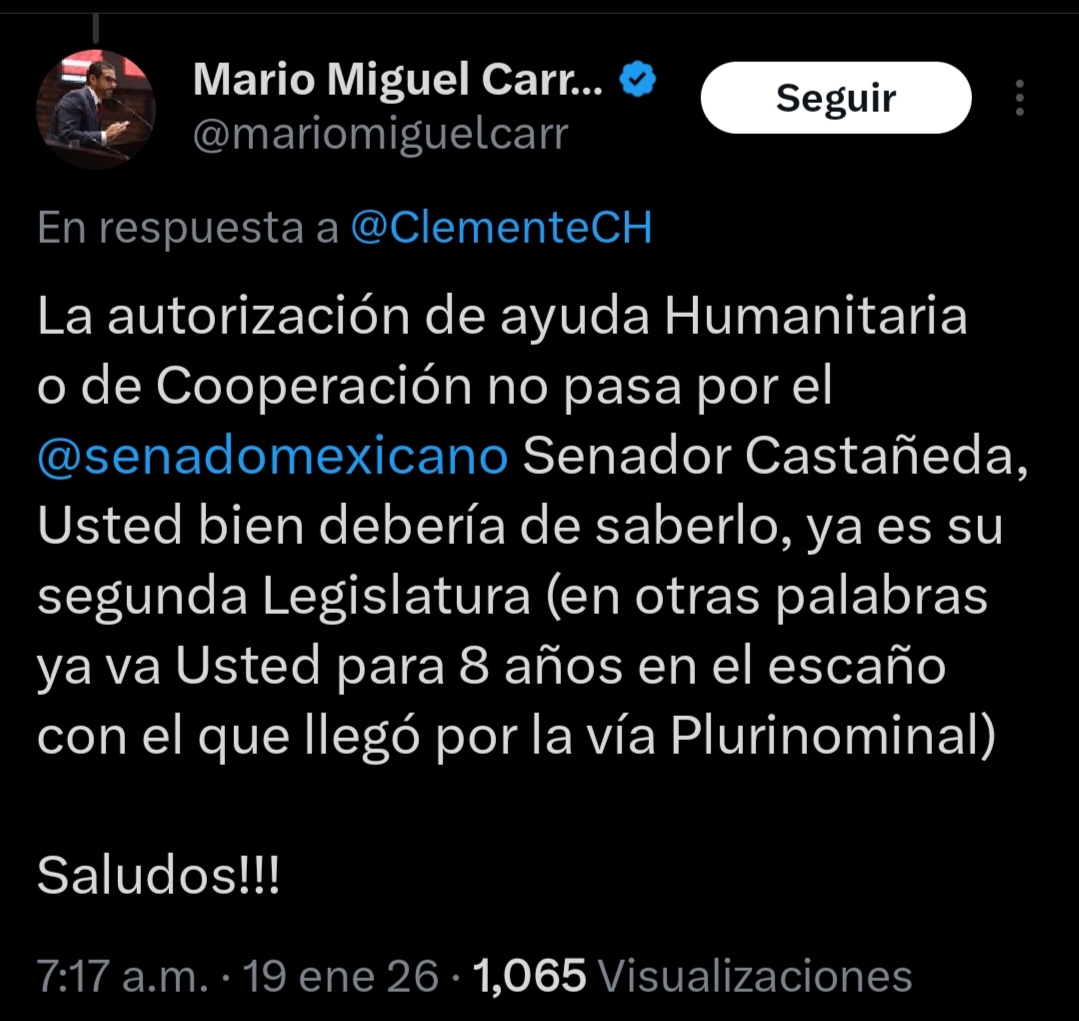Click the 'La autorización de ayuda Humanitaria' line
Screen dimensions: 1079x1021
(x=502, y=316)
